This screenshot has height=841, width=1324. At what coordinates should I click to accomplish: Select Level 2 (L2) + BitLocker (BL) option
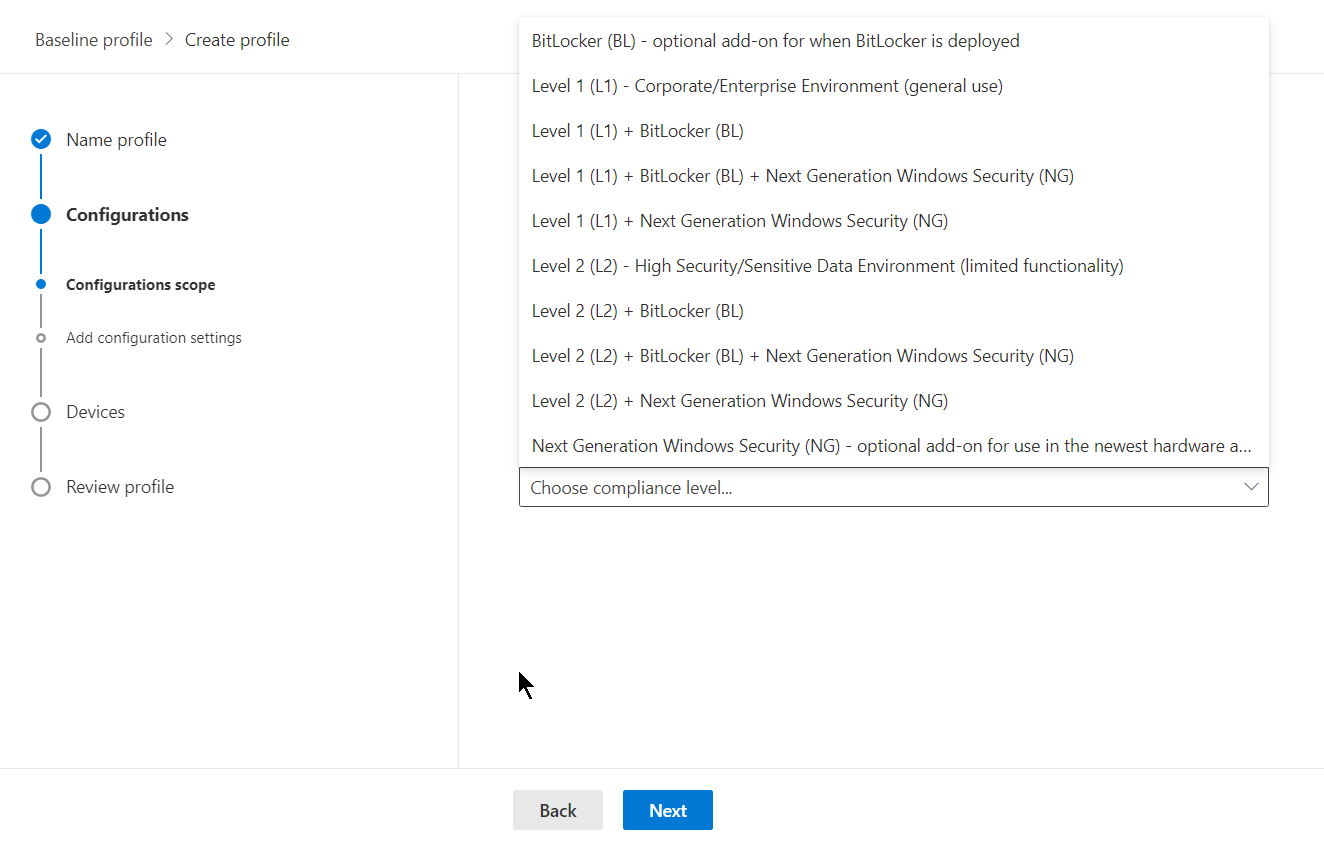(x=637, y=311)
